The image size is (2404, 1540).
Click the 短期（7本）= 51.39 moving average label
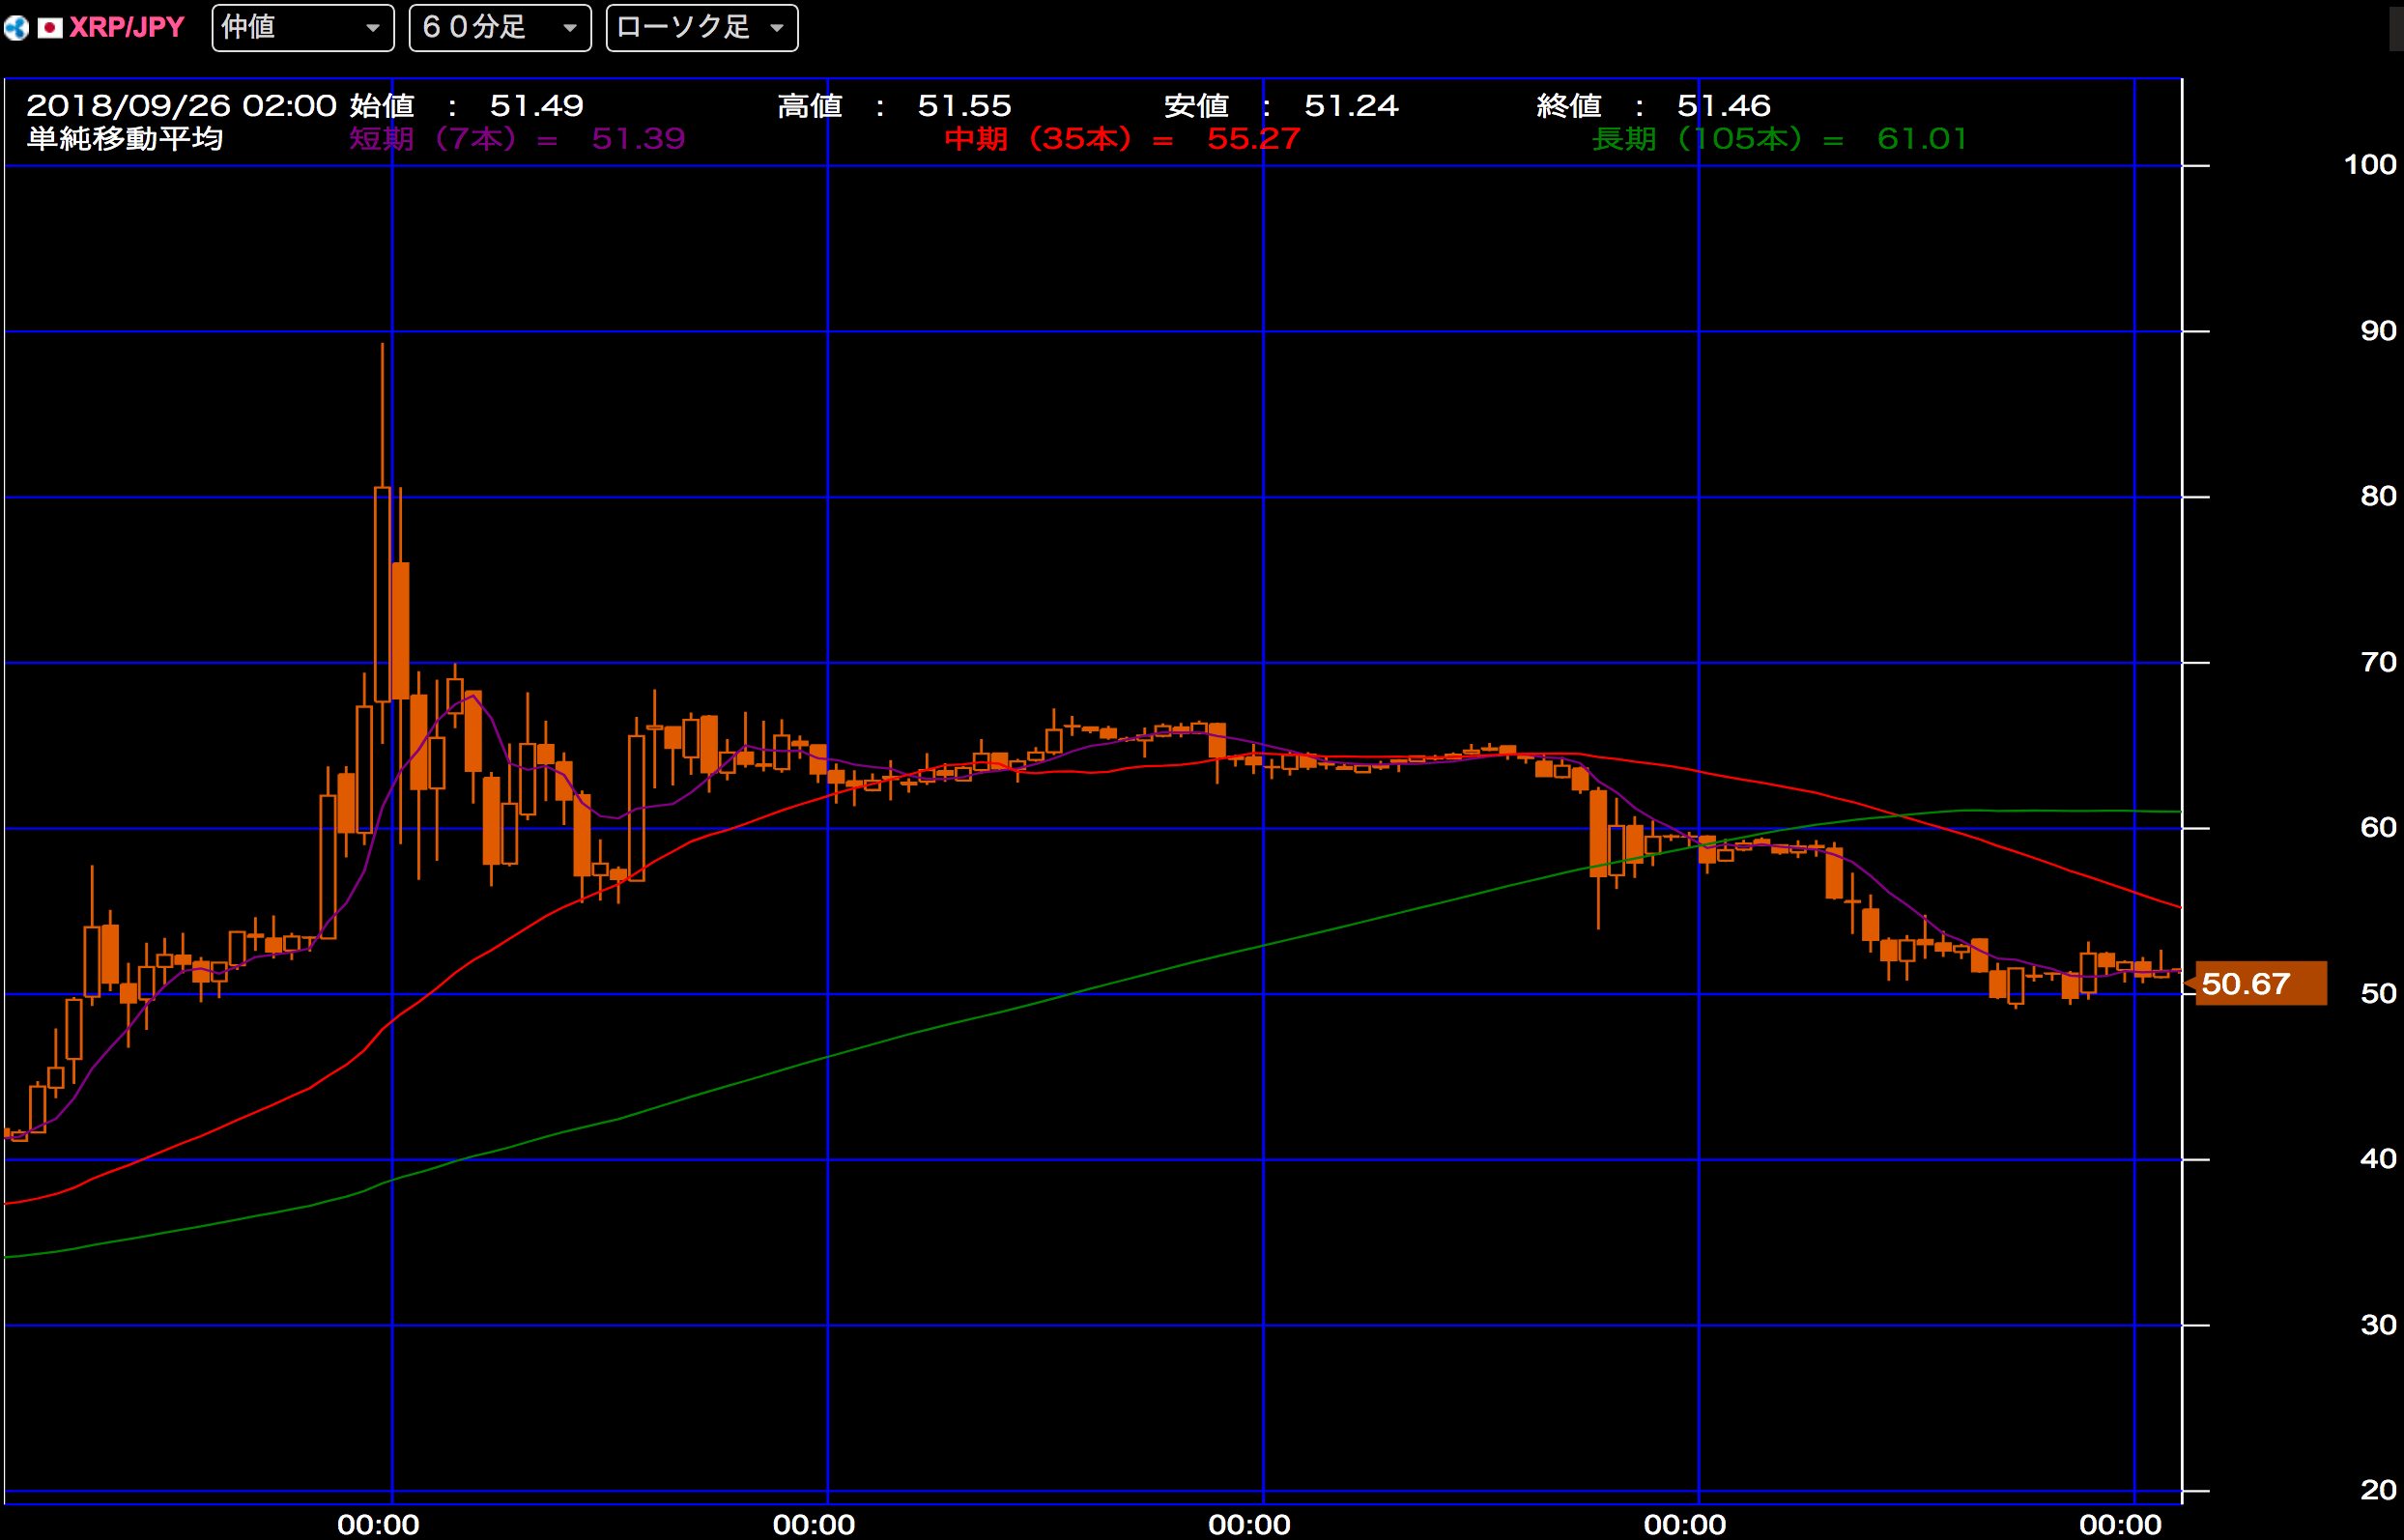pos(517,138)
